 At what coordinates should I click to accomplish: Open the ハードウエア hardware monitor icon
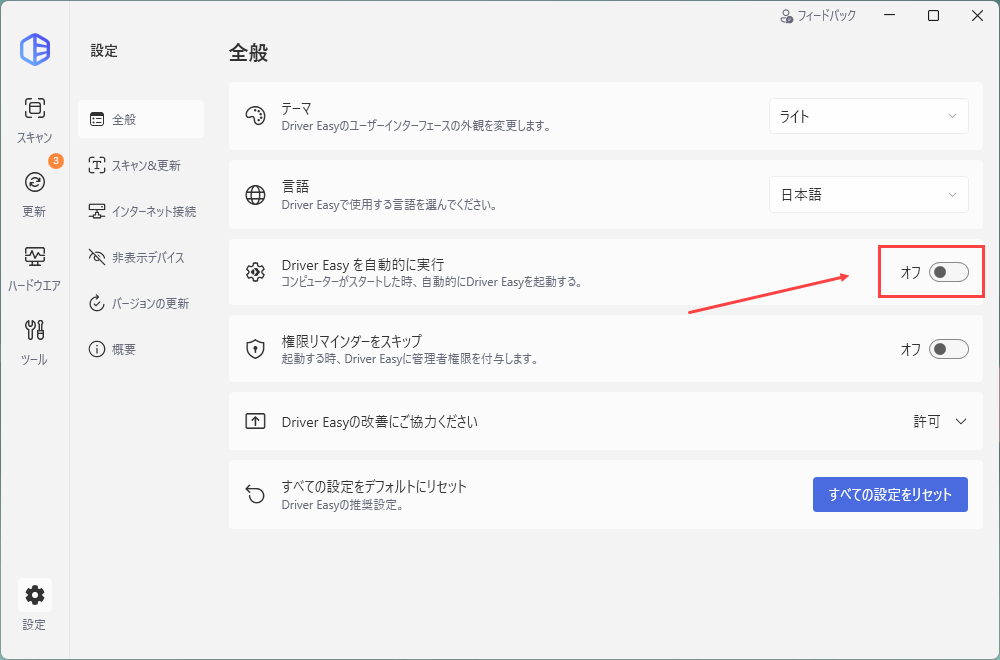point(34,256)
